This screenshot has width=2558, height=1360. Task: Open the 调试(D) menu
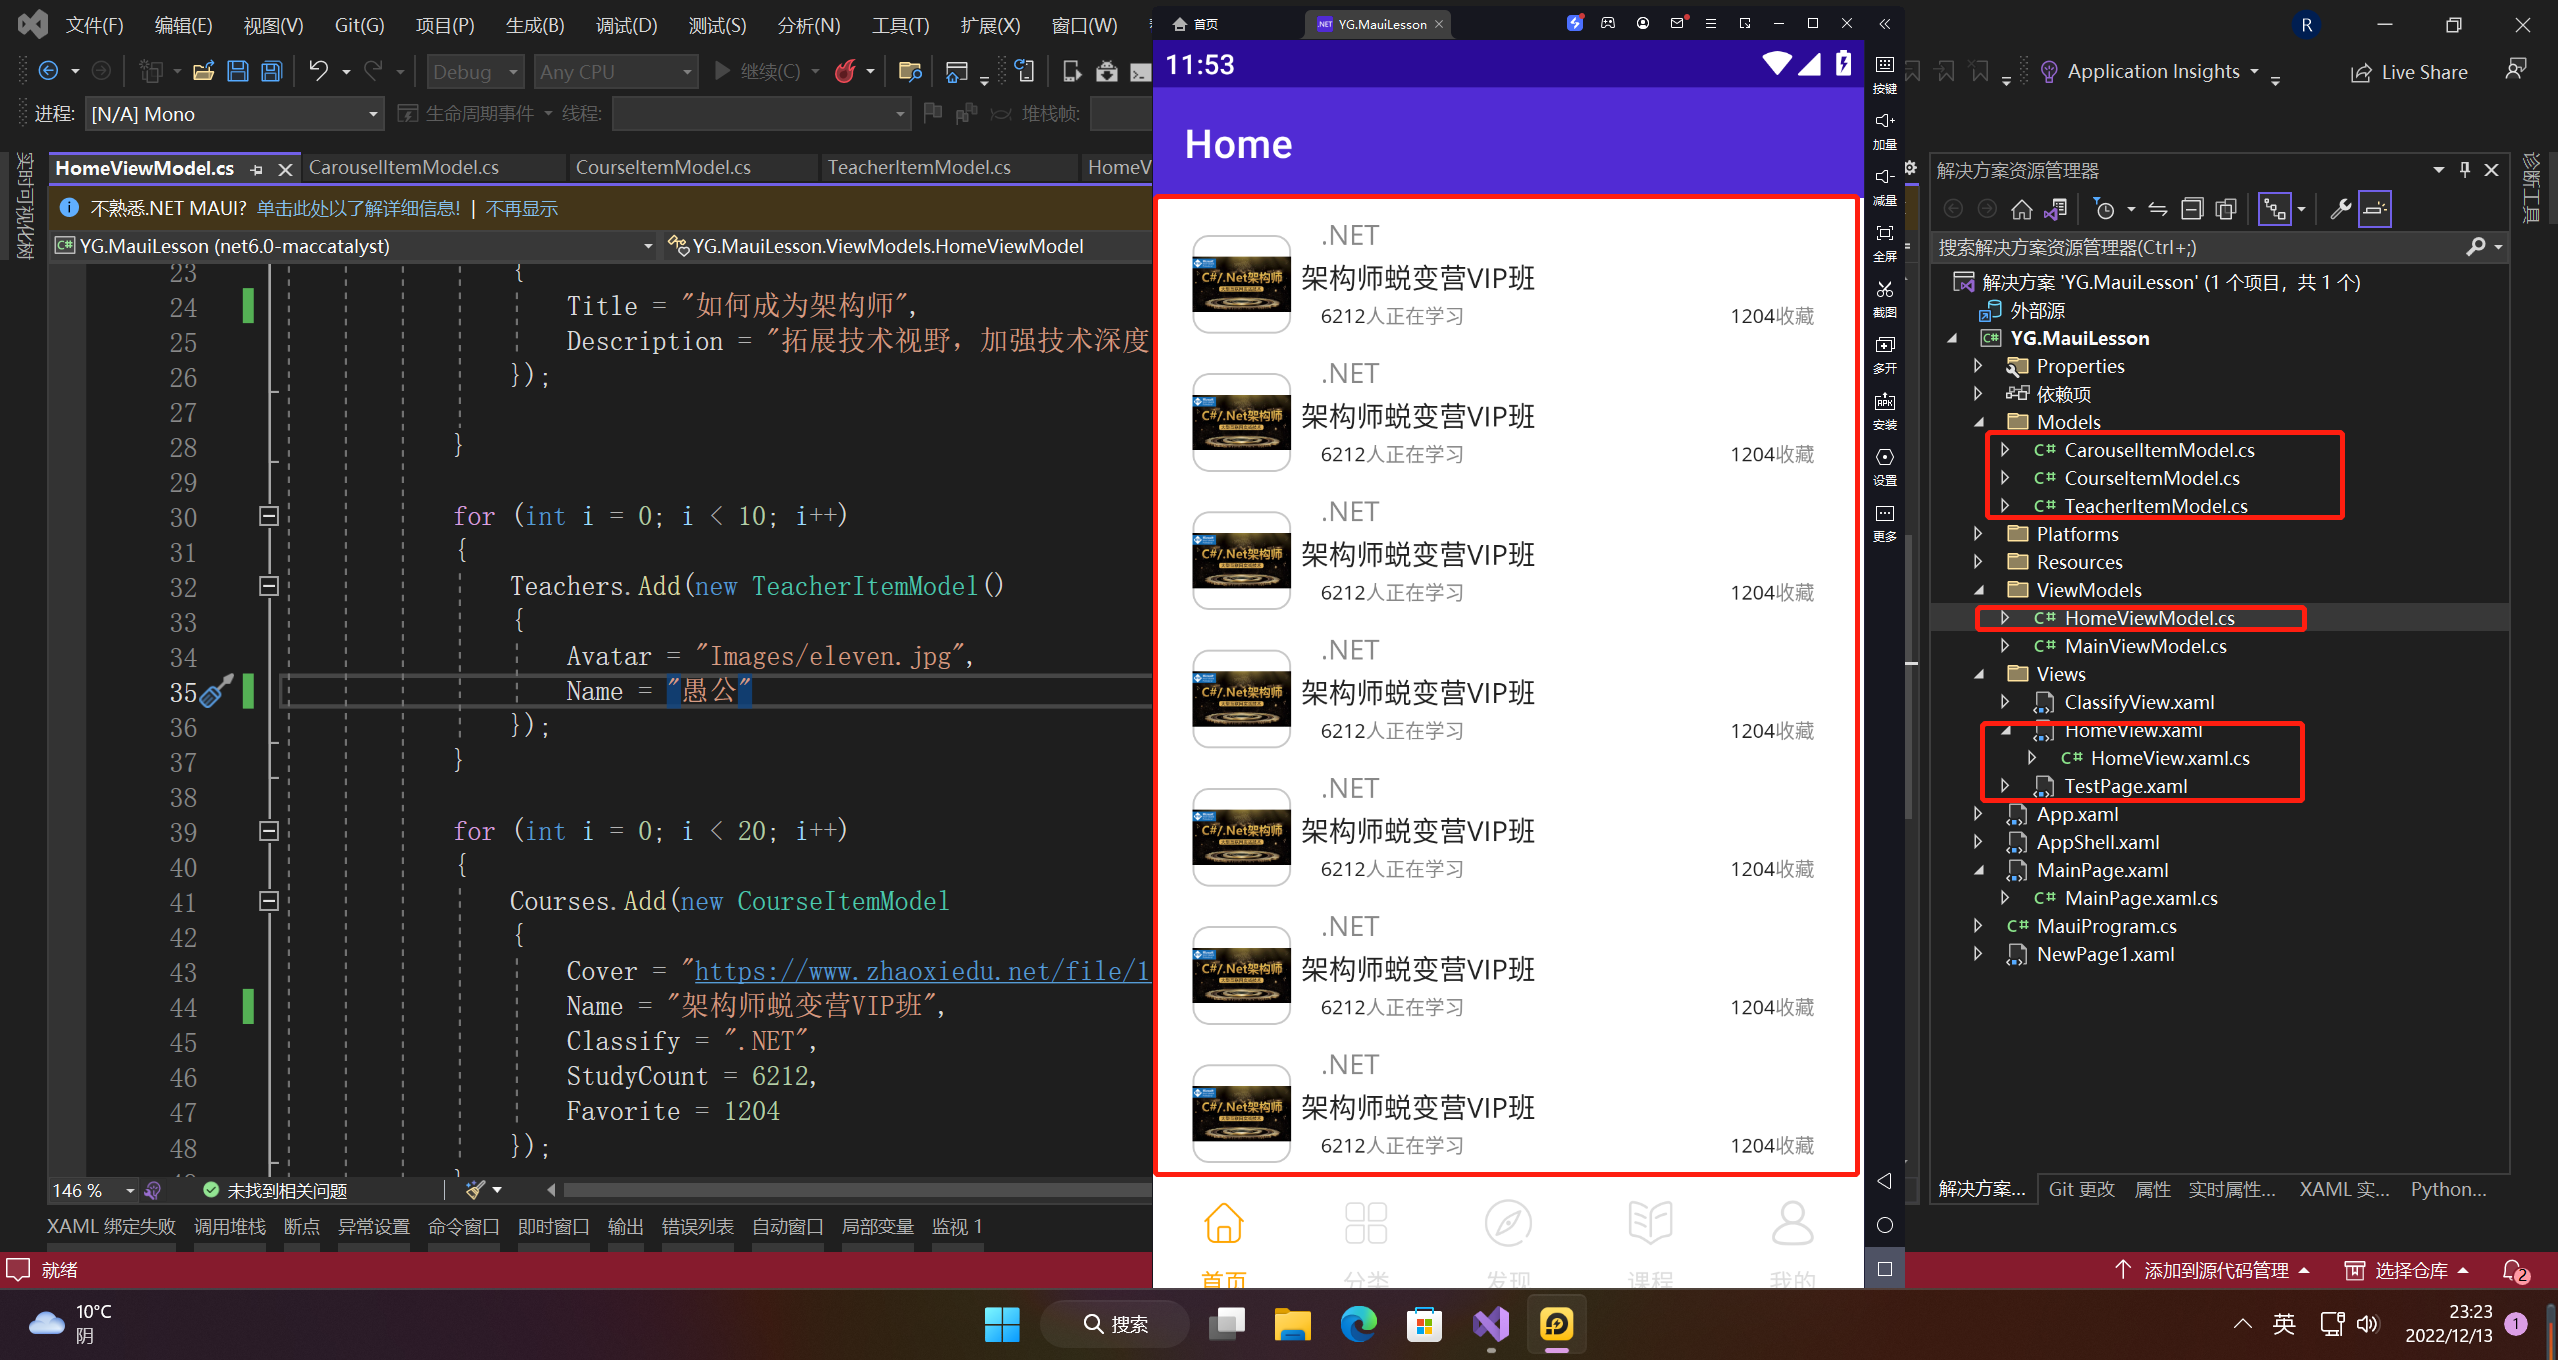pyautogui.click(x=626, y=25)
